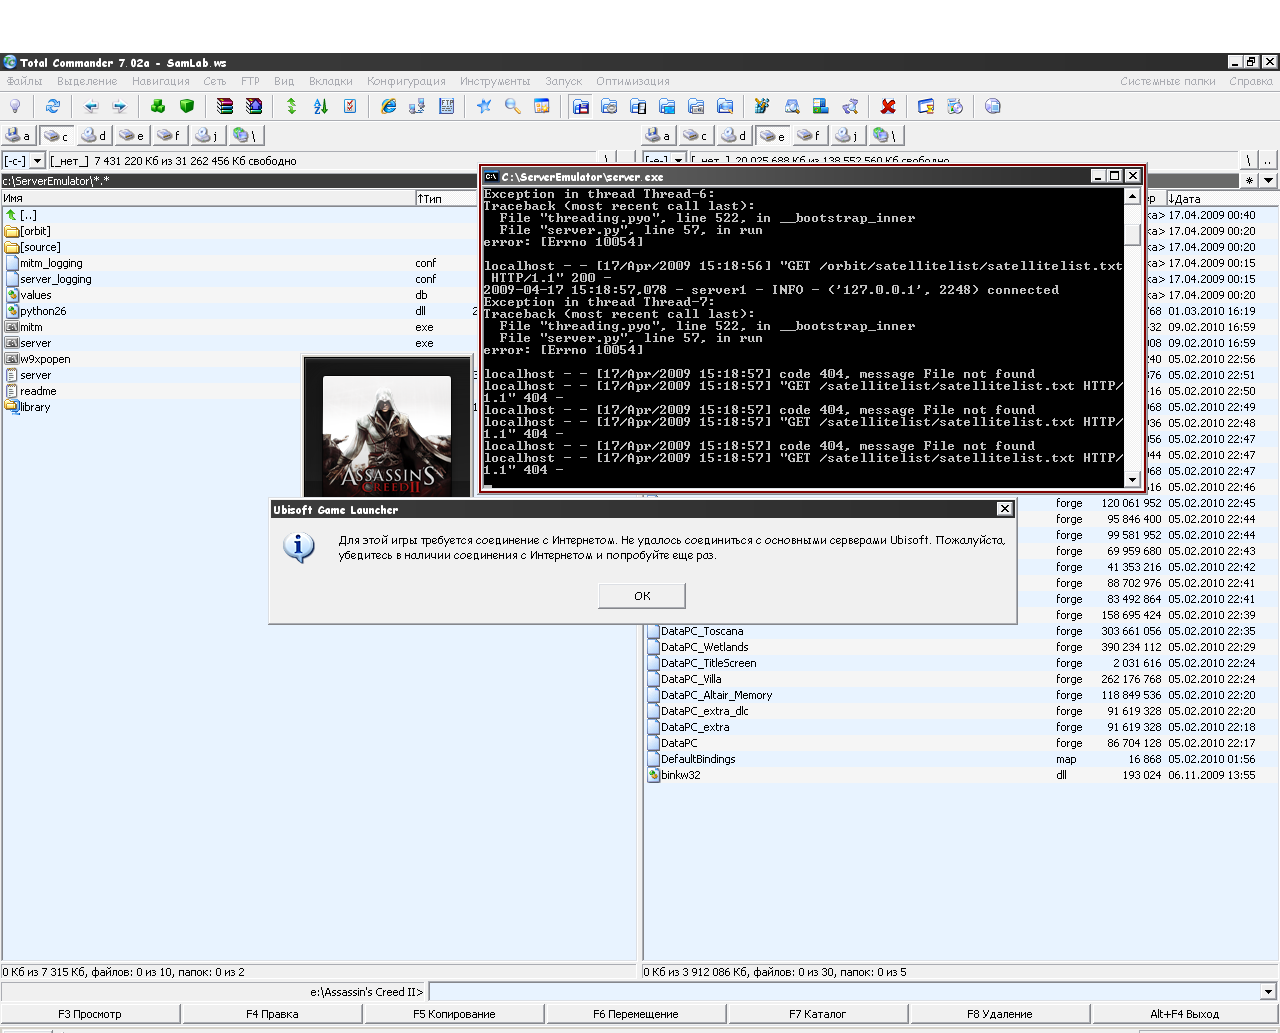Click the stacked books WinRAR archive icon
Screen dimensions: 1280x1033
[x=225, y=106]
